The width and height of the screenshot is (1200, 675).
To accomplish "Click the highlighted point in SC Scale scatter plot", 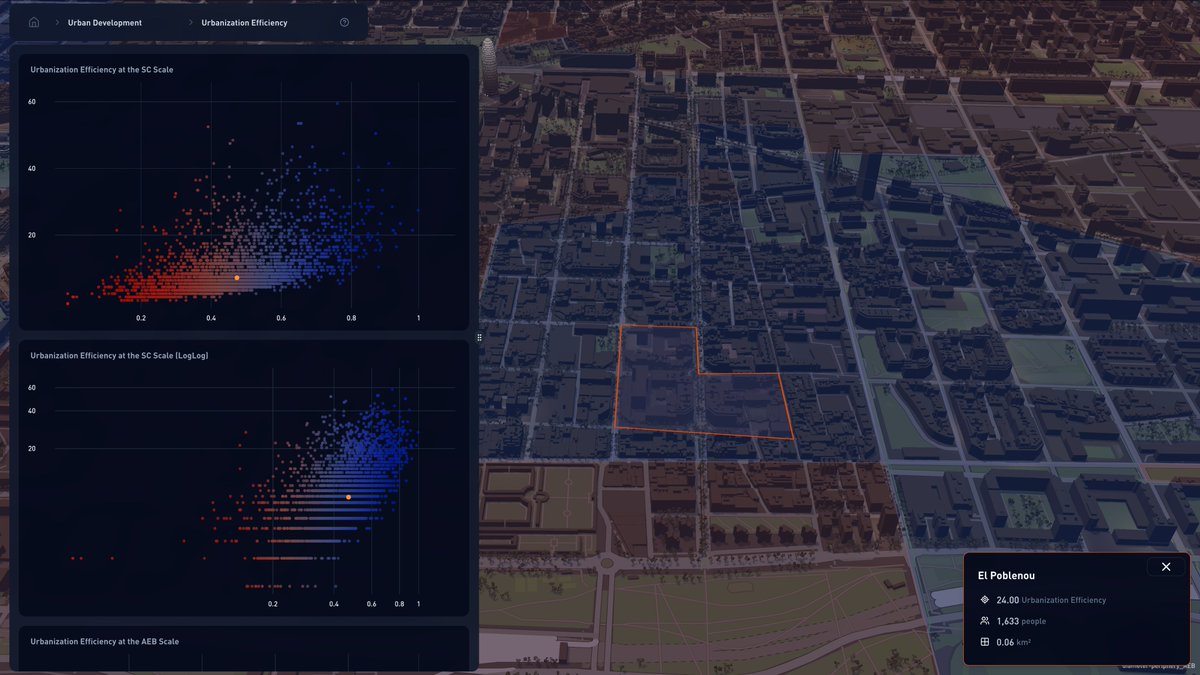I will (237, 277).
